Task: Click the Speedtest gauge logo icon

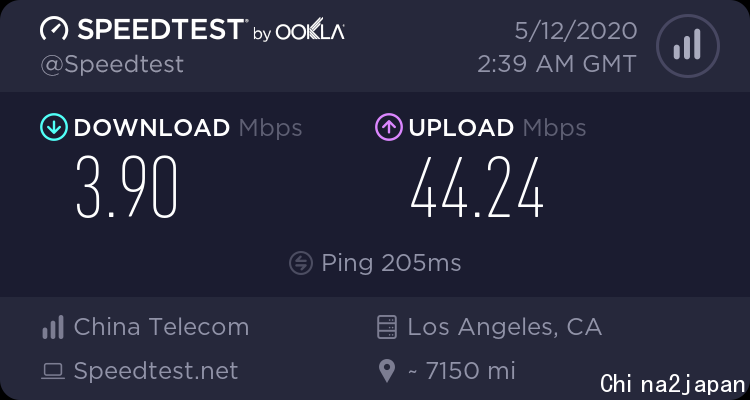Action: pos(54,30)
